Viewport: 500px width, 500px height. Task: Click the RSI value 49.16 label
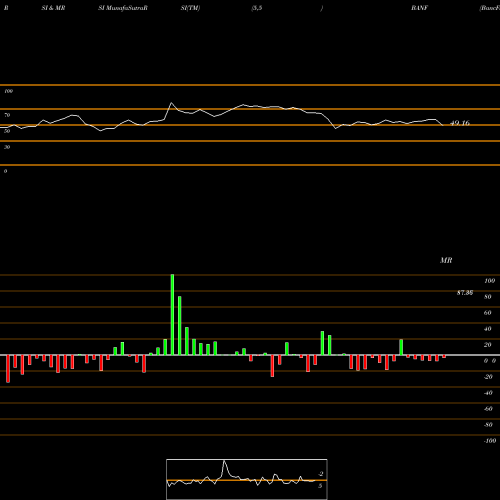(x=460, y=123)
